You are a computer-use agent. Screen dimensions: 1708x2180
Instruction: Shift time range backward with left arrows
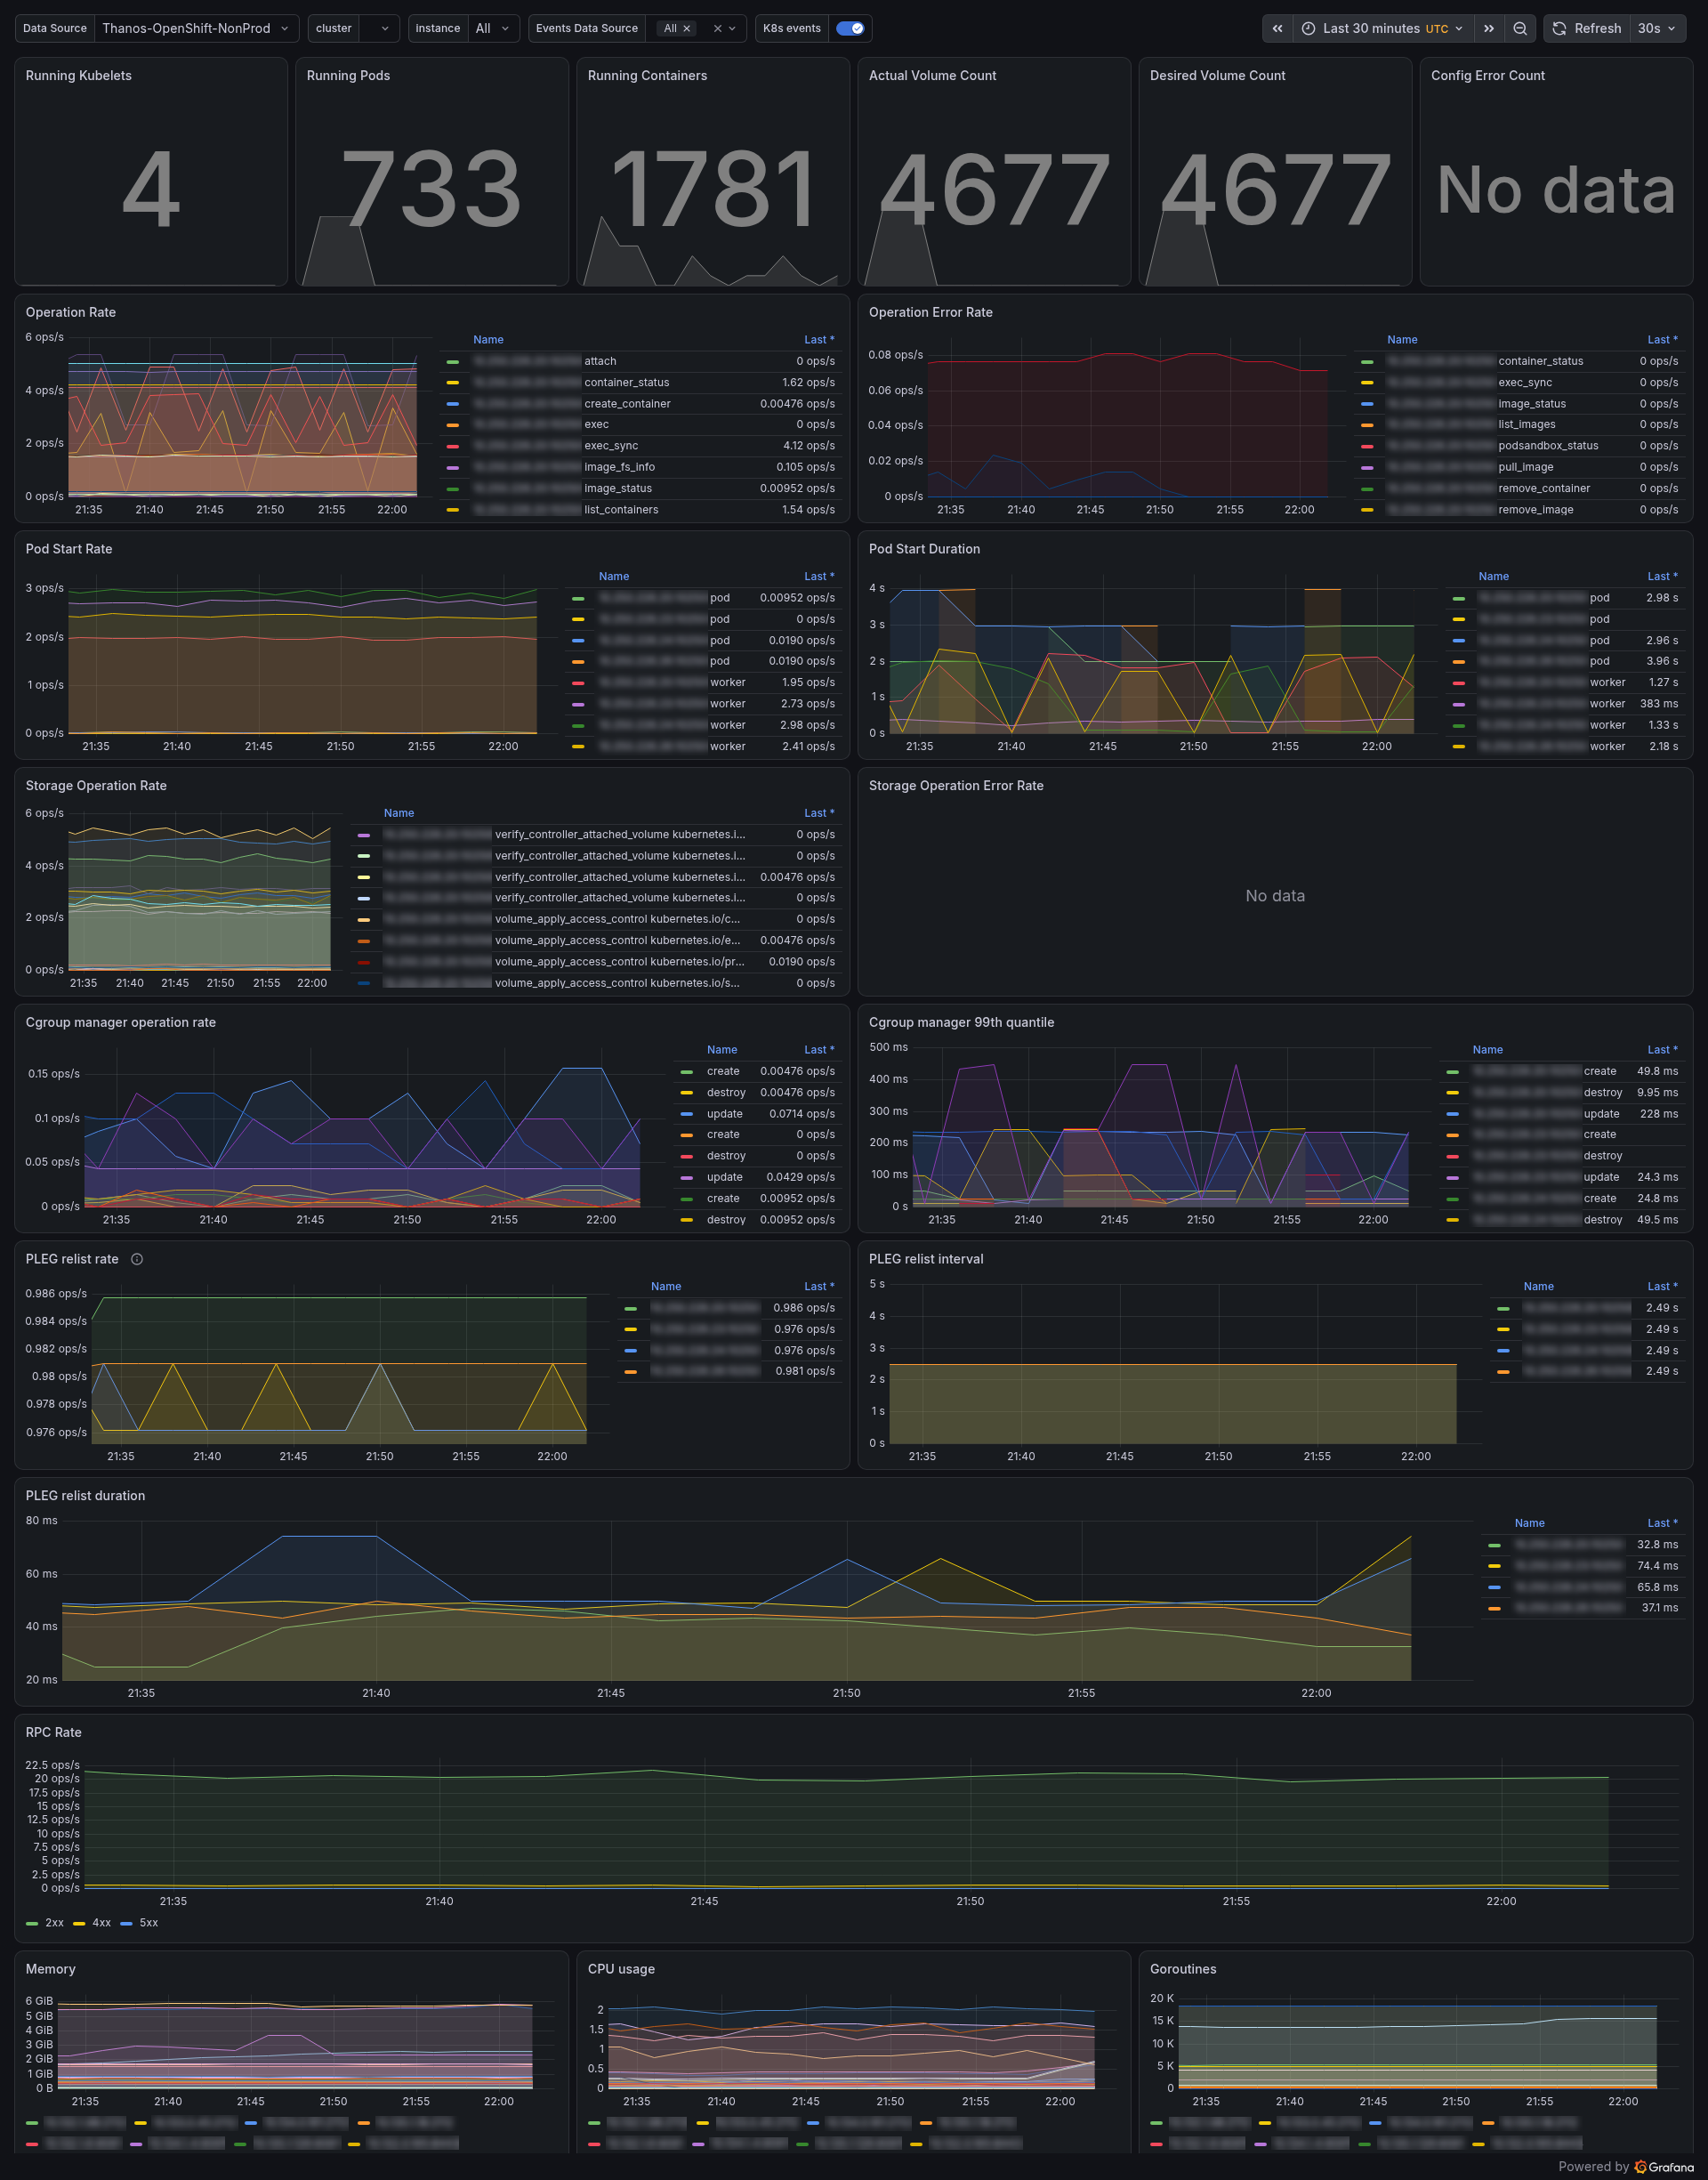(1277, 28)
